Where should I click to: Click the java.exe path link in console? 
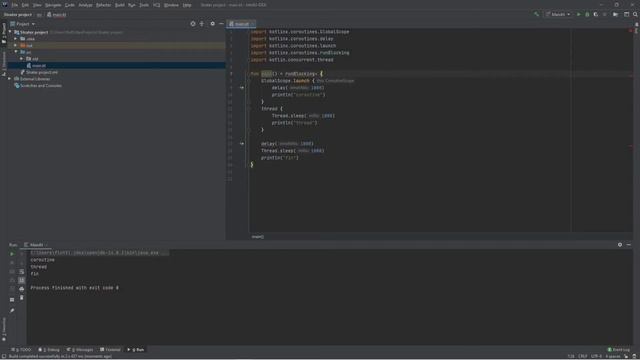[95, 253]
